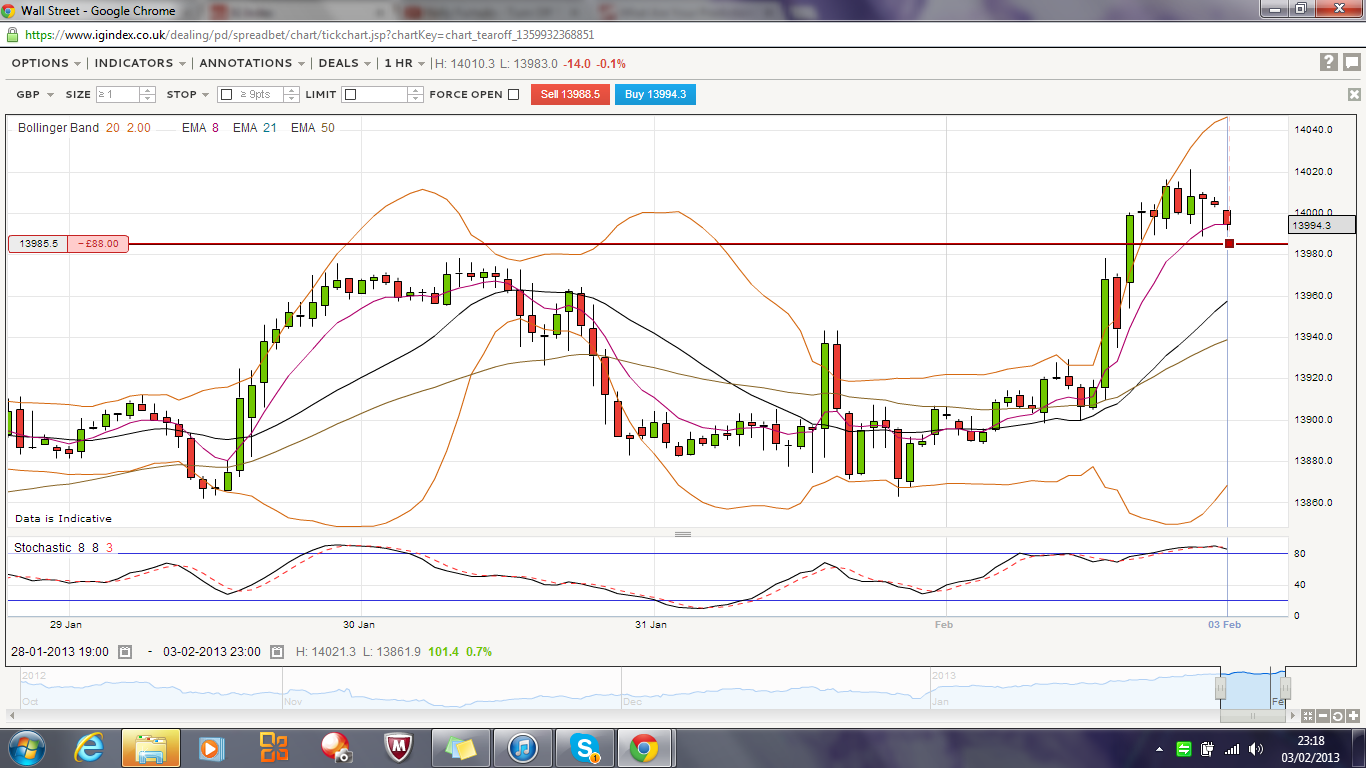Enable the Limit checkbox
Viewport: 1366px width, 768px height.
(350, 95)
